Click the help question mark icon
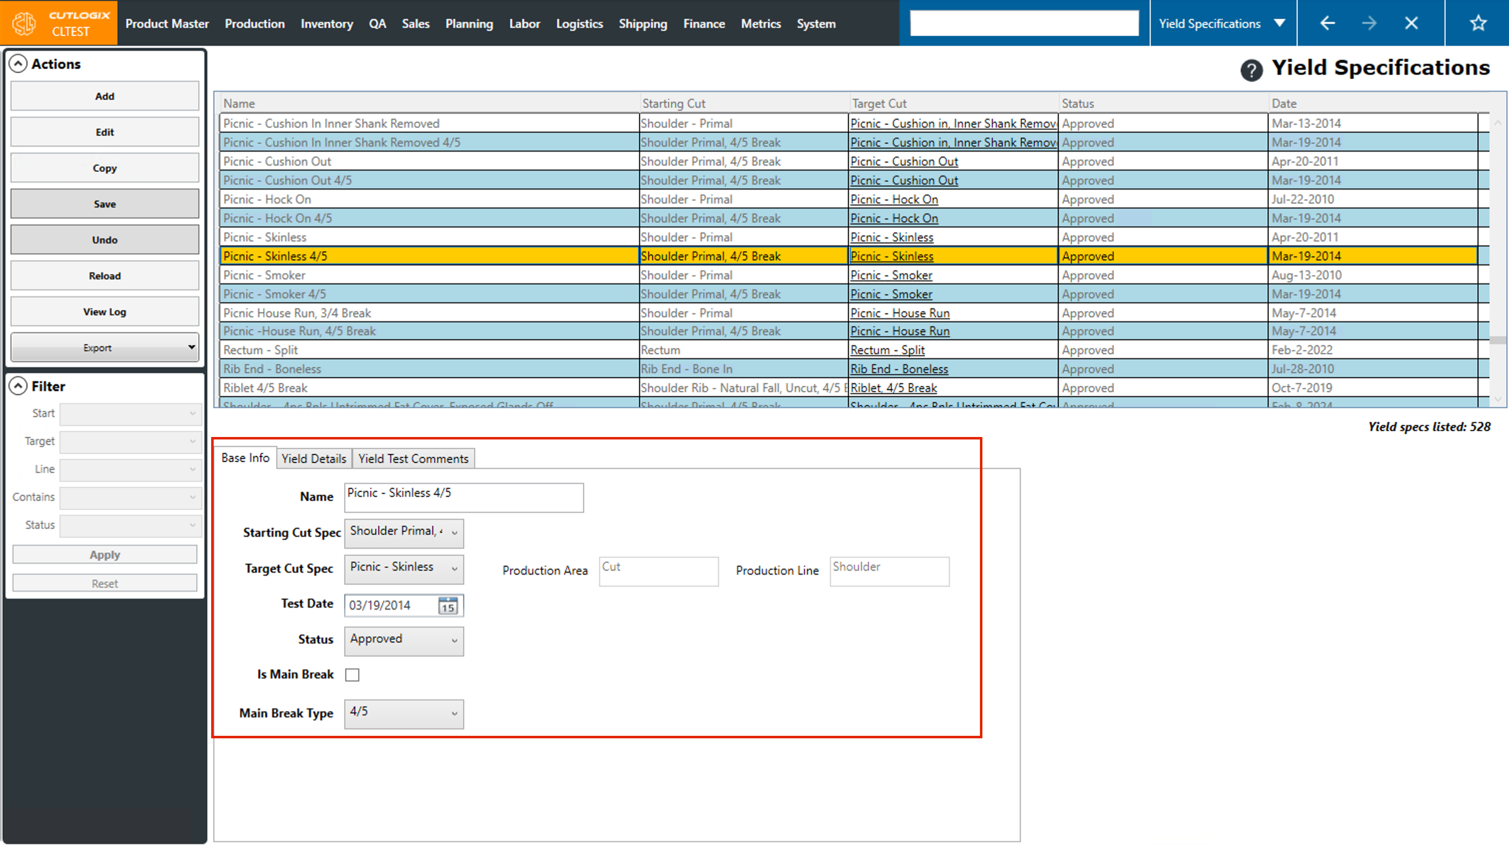The height and width of the screenshot is (845, 1509). [1250, 70]
